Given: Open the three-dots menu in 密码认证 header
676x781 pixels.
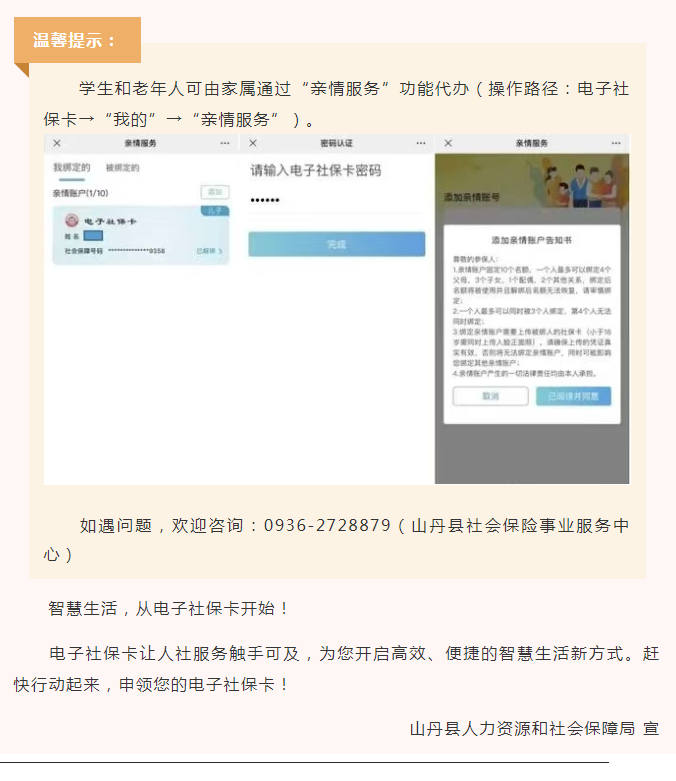Looking at the screenshot, I should pyautogui.click(x=421, y=143).
